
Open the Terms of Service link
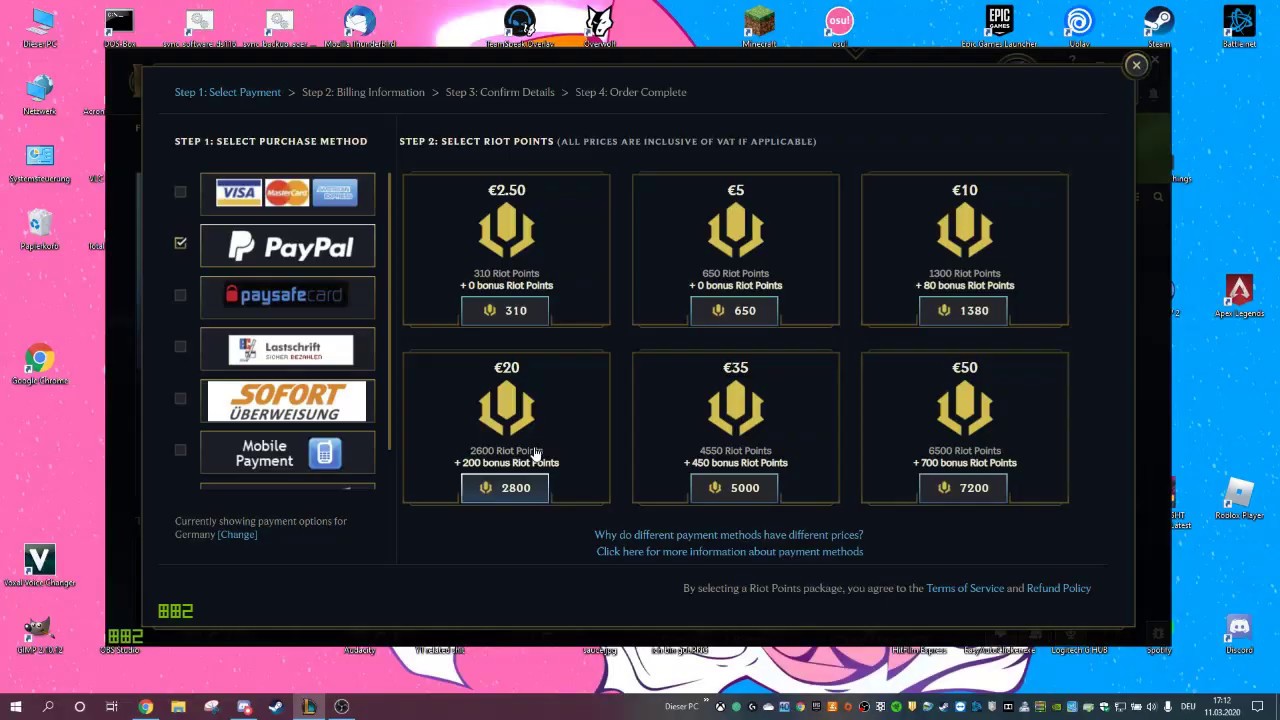pyautogui.click(x=965, y=588)
